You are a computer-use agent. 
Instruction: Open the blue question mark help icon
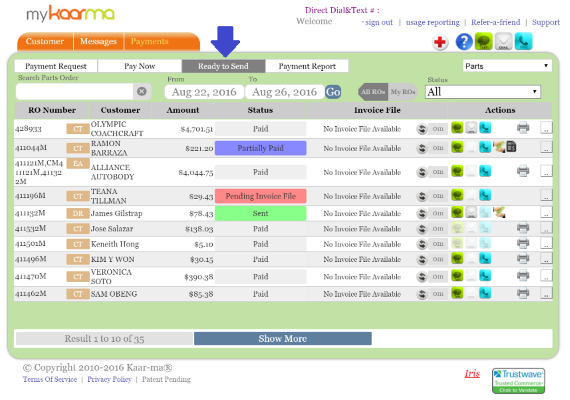[464, 42]
